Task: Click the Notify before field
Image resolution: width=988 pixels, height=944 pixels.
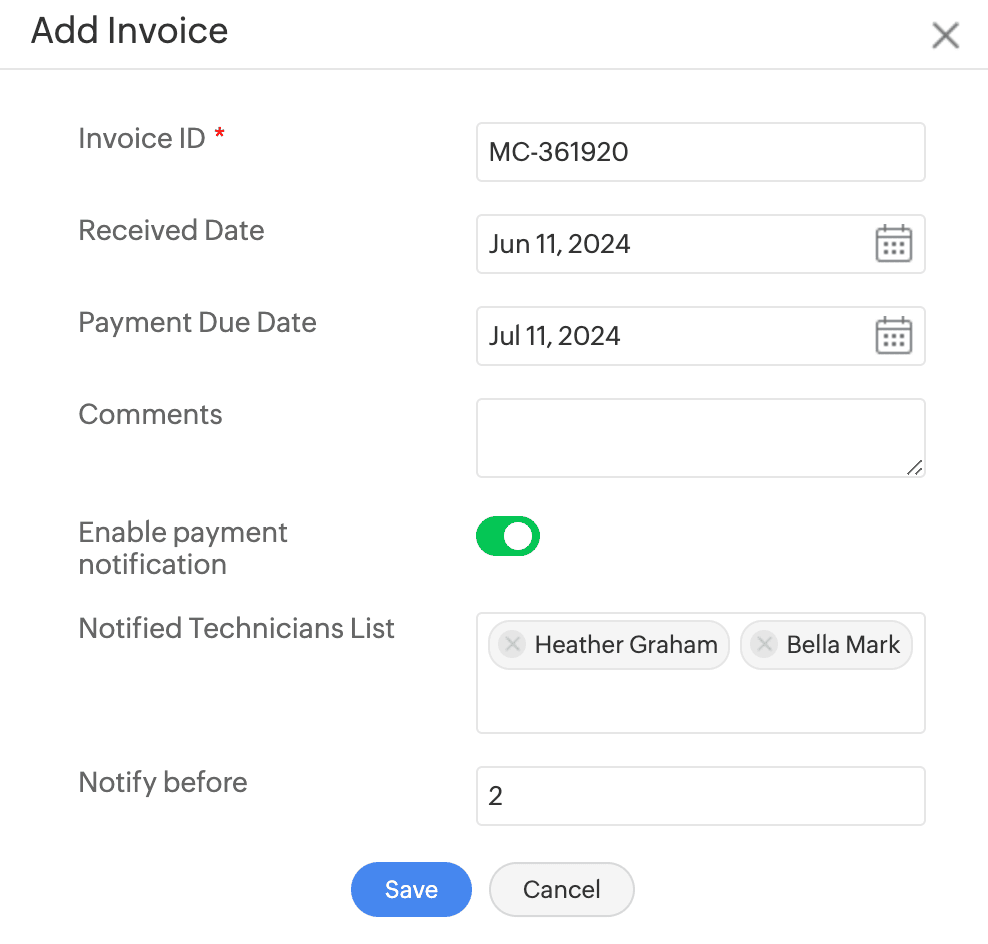Action: 700,796
